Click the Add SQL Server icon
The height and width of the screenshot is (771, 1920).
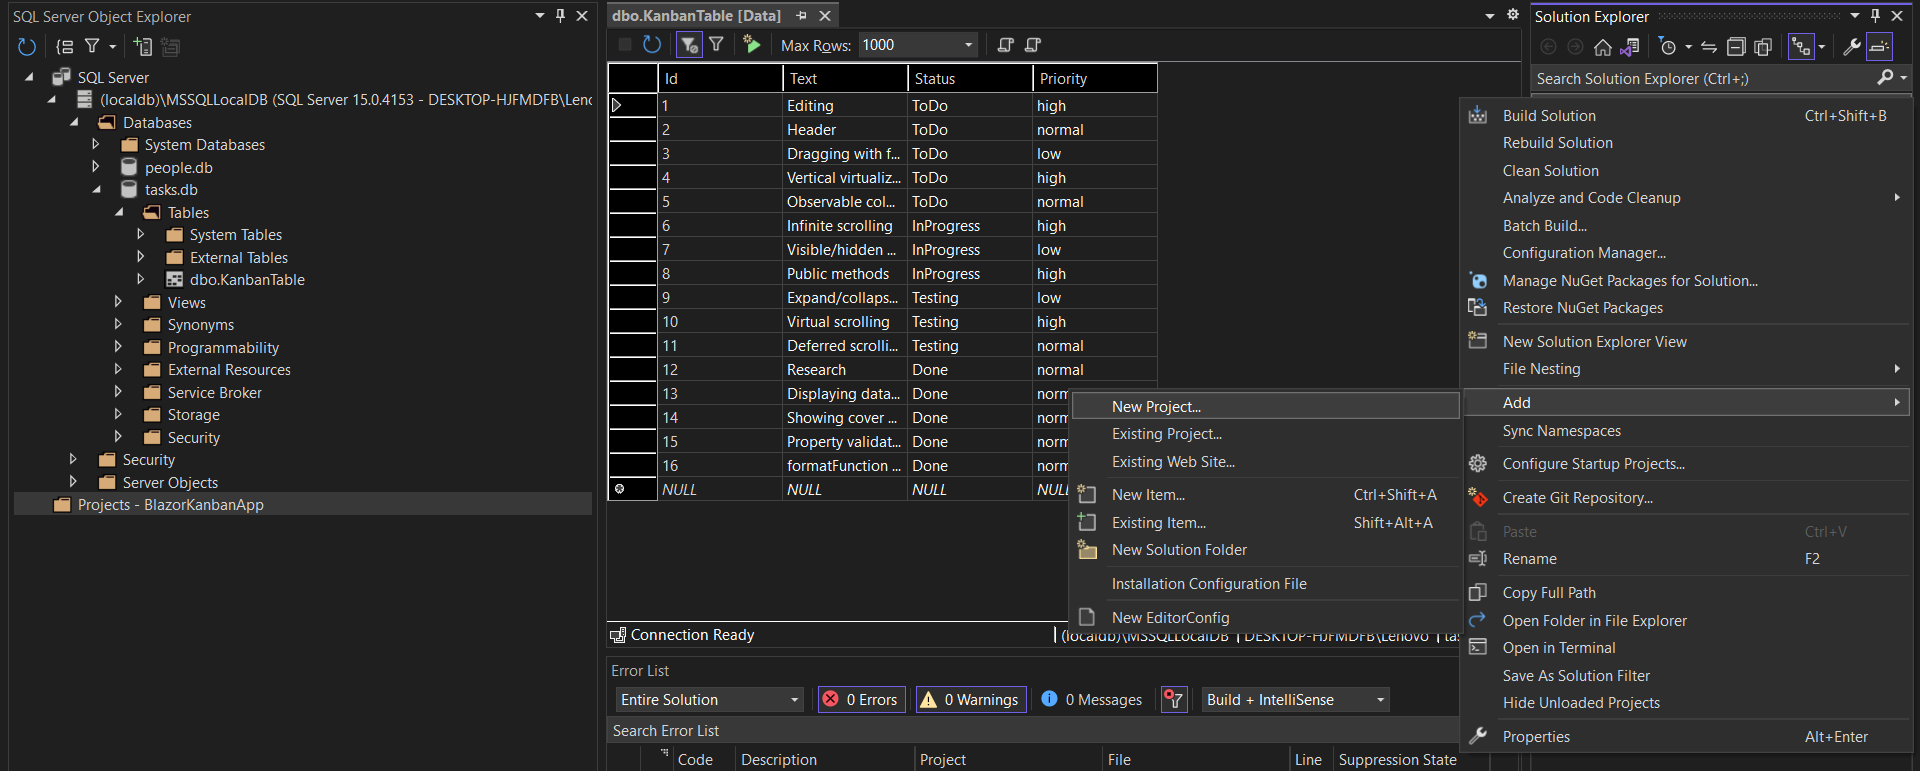click(143, 46)
